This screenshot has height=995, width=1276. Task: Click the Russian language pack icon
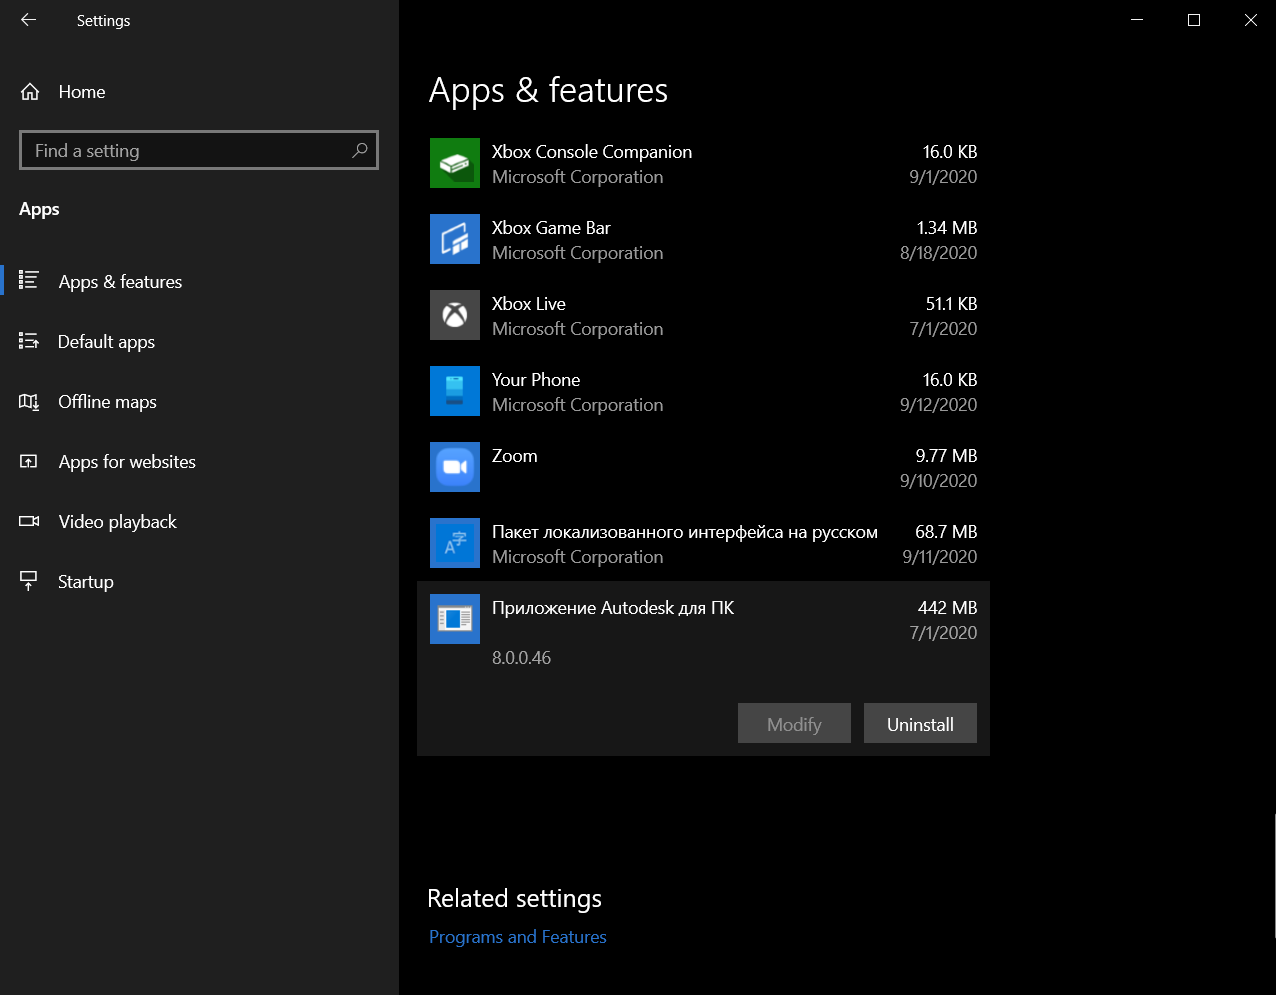(x=455, y=543)
